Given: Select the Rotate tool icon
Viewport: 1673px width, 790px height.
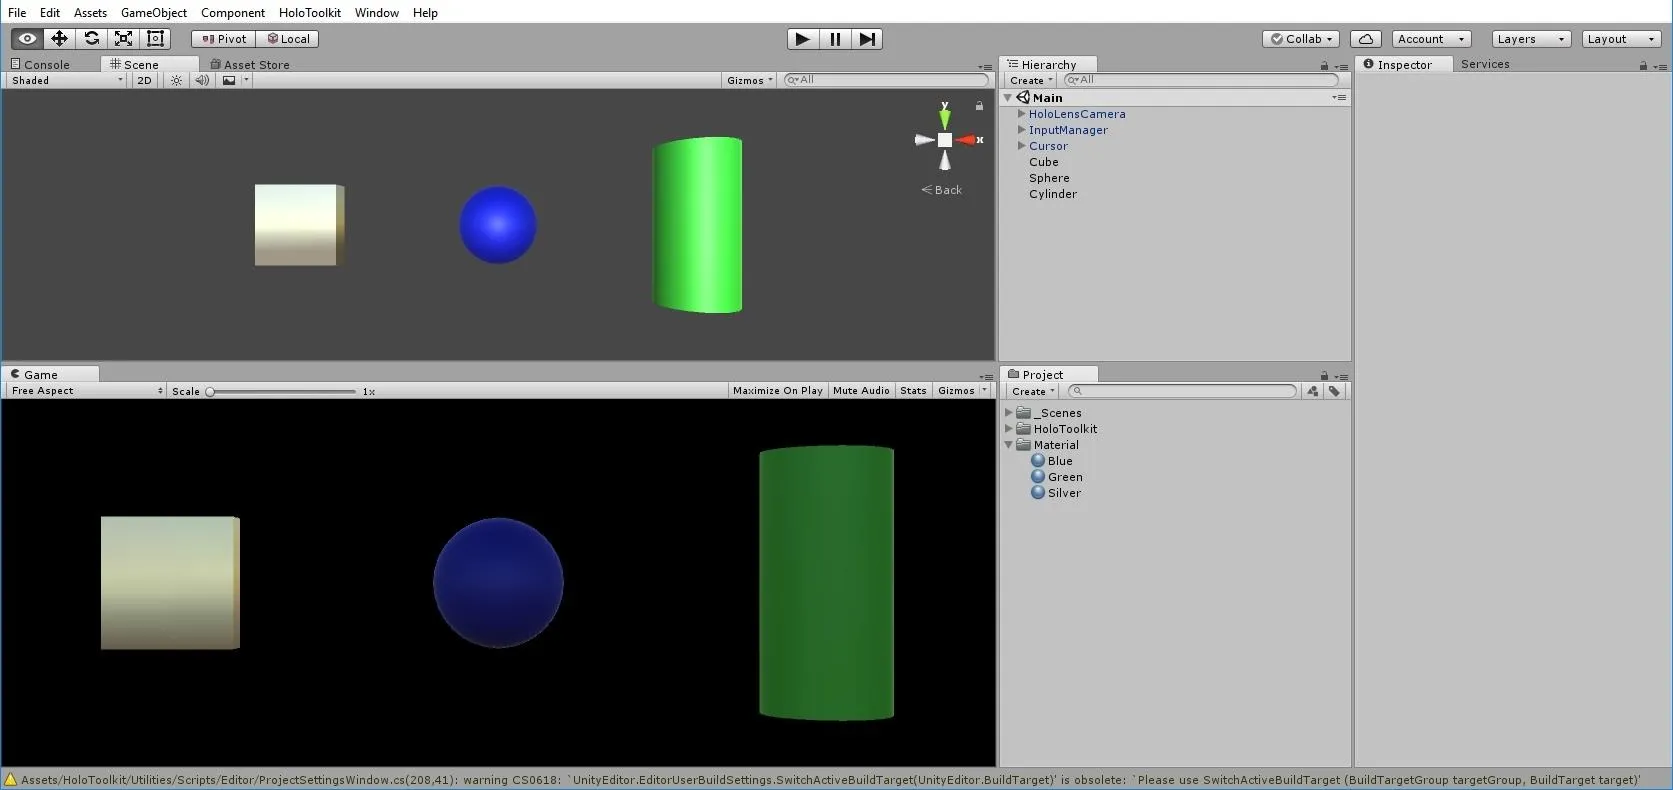Looking at the screenshot, I should tap(91, 38).
